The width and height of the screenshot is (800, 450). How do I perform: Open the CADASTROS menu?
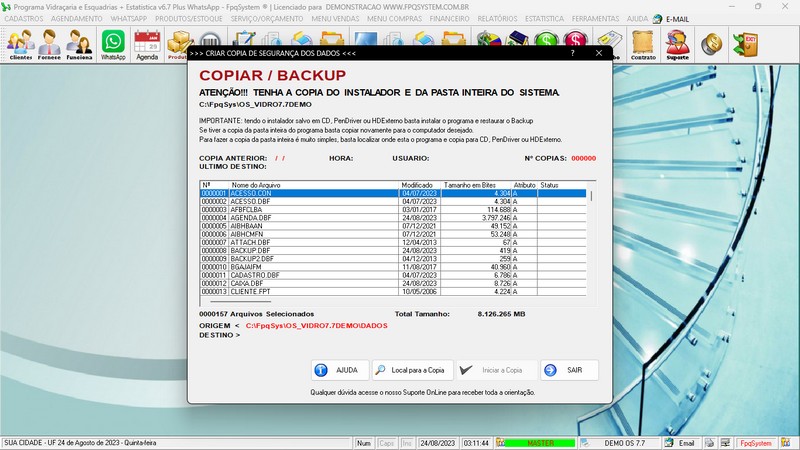point(24,19)
